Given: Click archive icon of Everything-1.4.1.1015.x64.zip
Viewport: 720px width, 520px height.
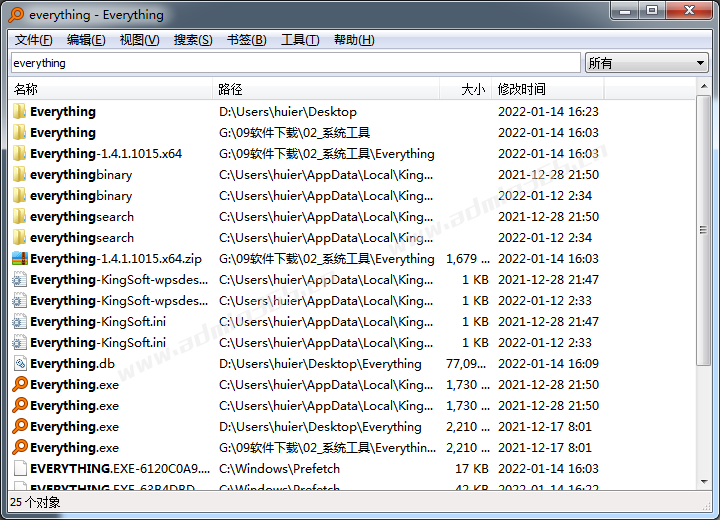Looking at the screenshot, I should [20, 259].
